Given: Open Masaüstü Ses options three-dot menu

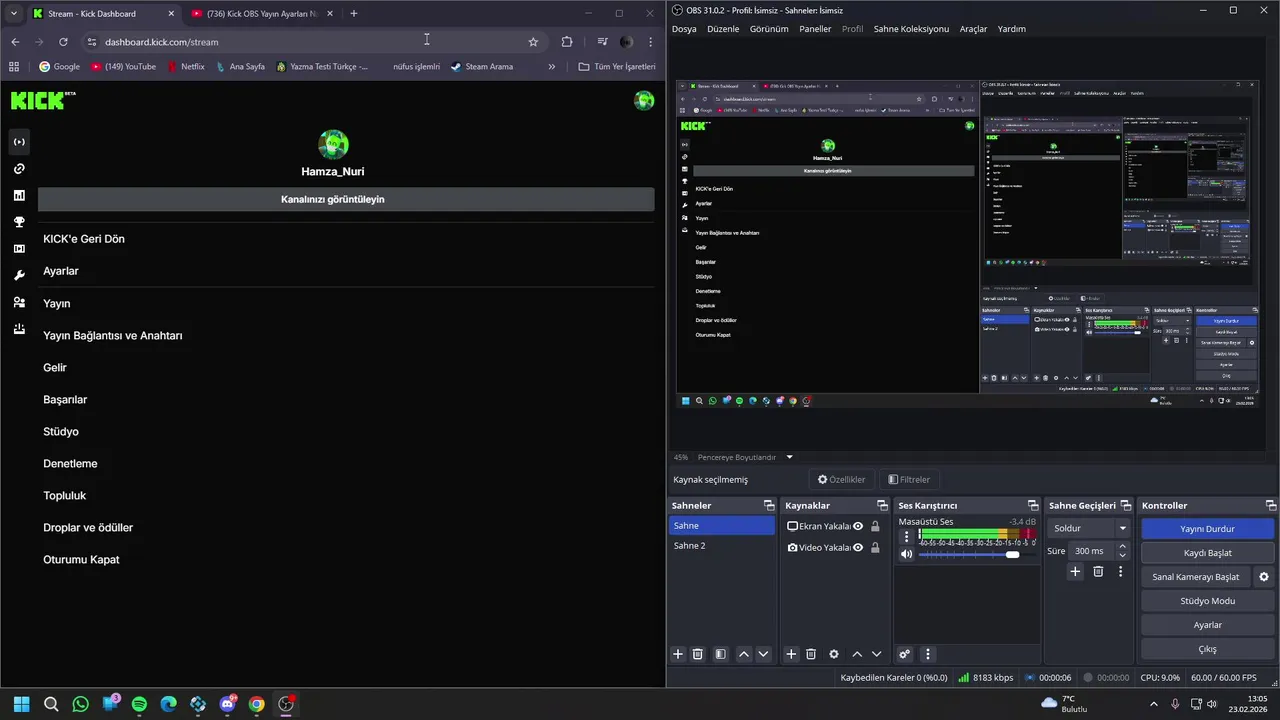Looking at the screenshot, I should coord(907,537).
